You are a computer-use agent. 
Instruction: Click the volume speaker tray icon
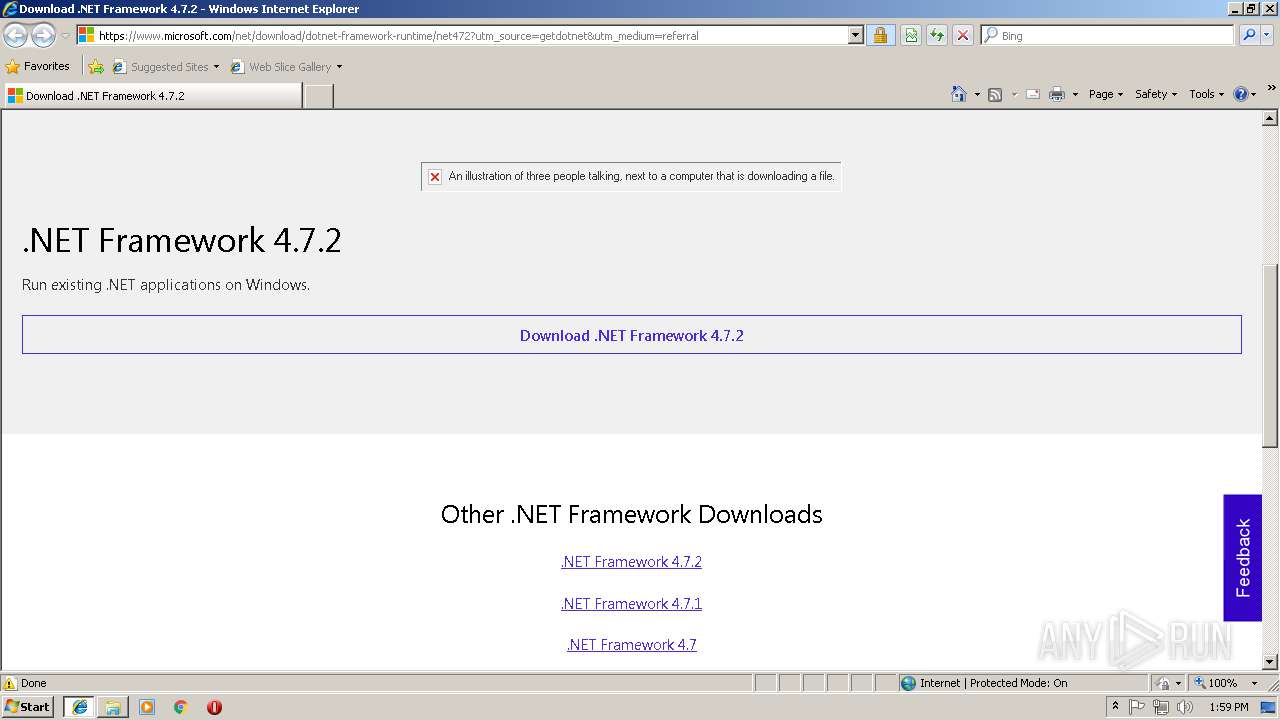(x=1184, y=707)
